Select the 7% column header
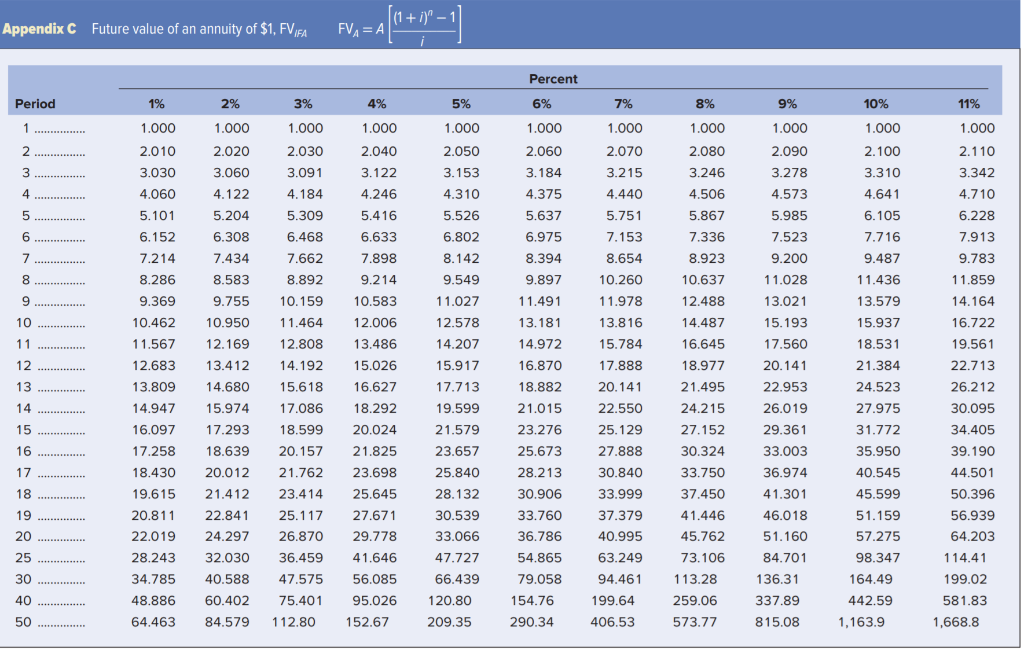Viewport: 1024px width, 650px height. coord(623,104)
